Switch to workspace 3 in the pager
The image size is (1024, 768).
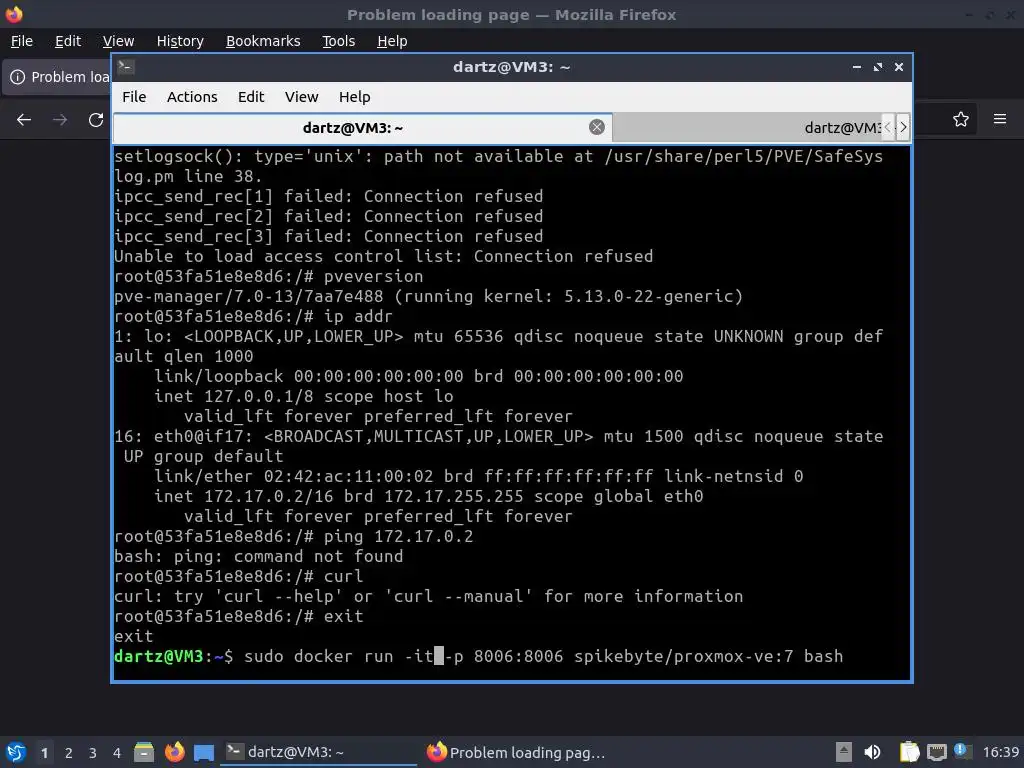tap(93, 753)
